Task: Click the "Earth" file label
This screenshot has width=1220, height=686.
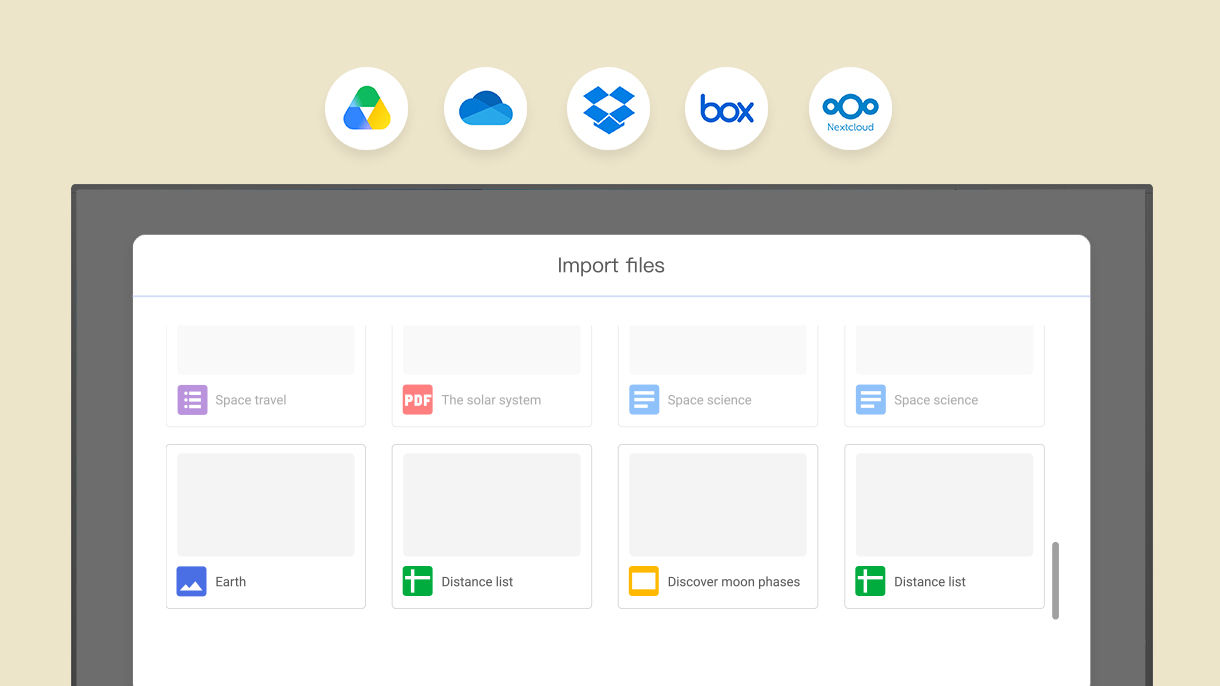Action: click(231, 581)
